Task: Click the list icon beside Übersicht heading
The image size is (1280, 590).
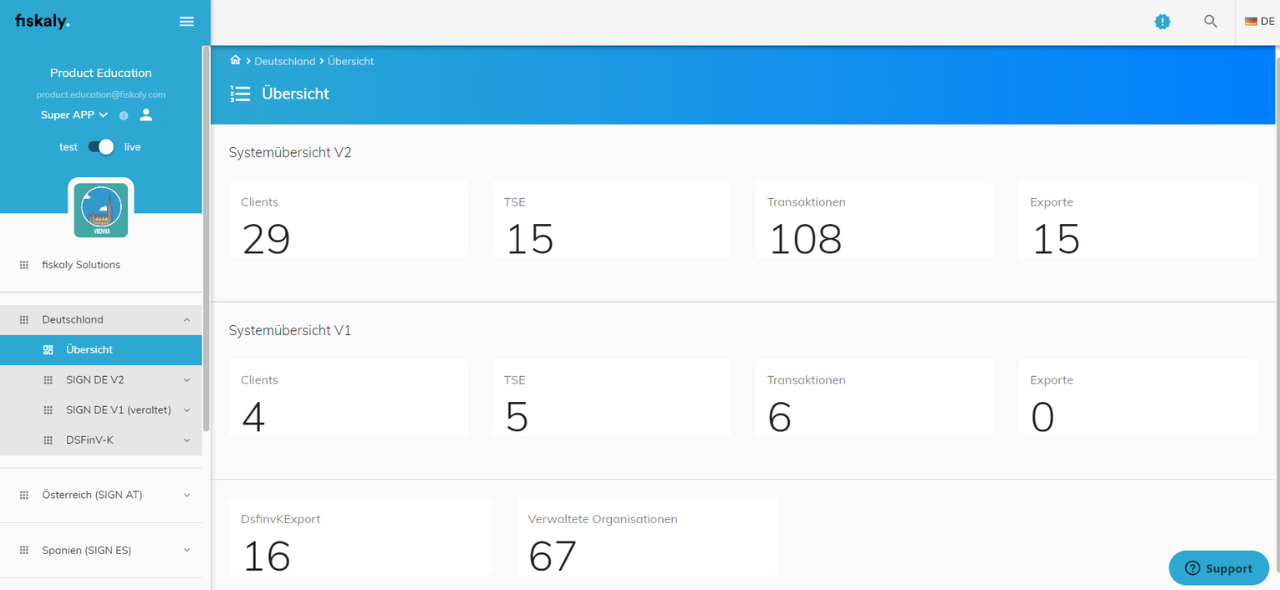Action: pos(240,94)
